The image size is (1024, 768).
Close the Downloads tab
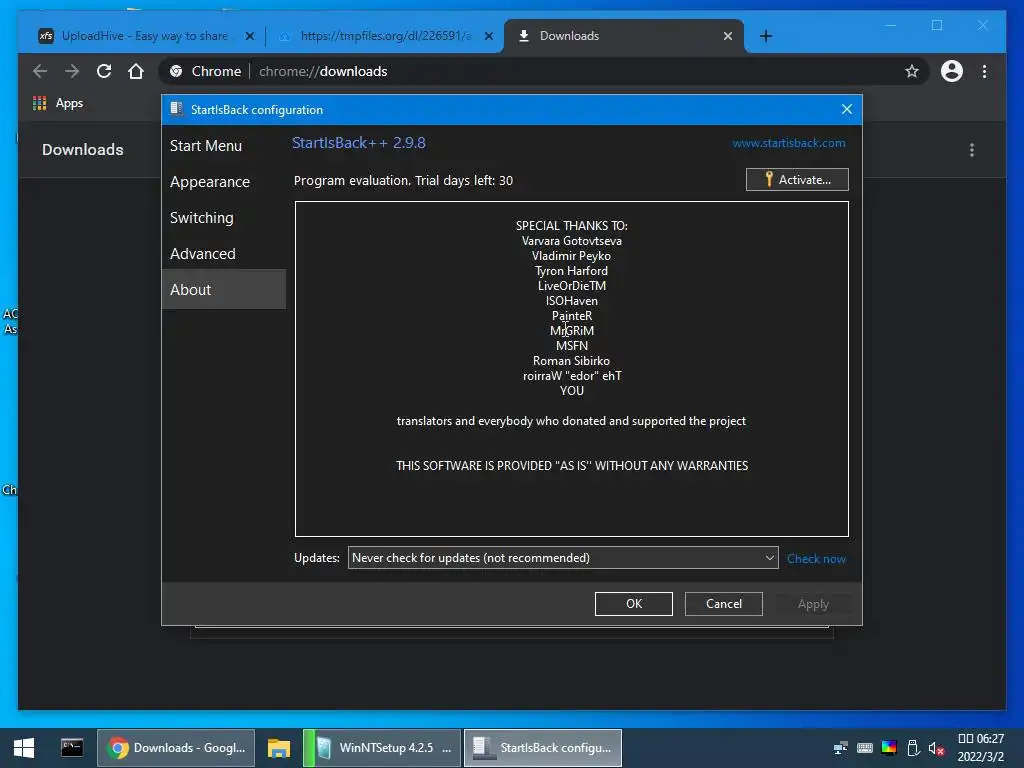coord(728,36)
